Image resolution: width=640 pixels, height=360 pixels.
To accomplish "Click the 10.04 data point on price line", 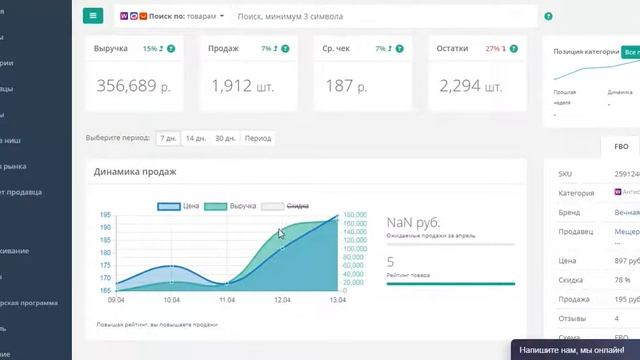I will (171, 266).
